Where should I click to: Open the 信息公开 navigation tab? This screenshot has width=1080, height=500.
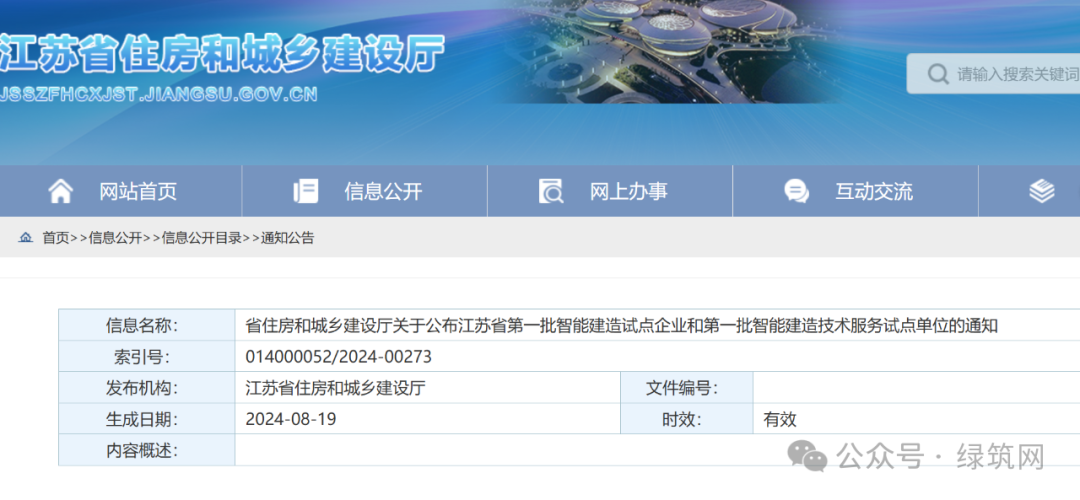(365, 191)
